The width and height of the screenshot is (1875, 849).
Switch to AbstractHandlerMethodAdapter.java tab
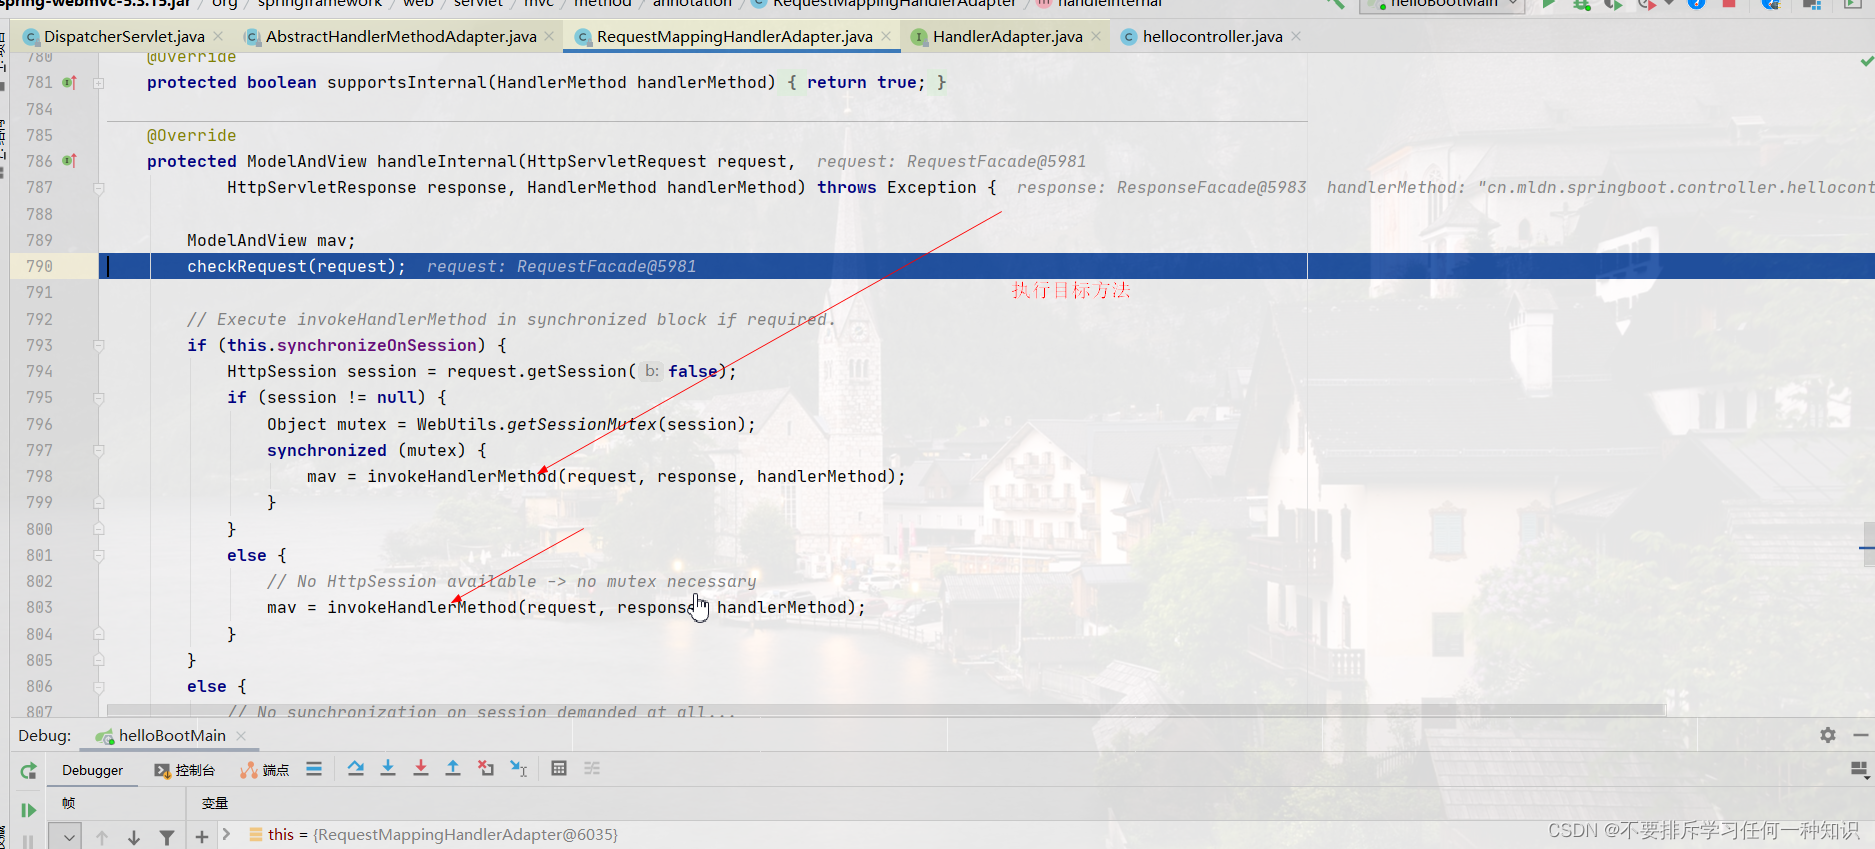401,37
